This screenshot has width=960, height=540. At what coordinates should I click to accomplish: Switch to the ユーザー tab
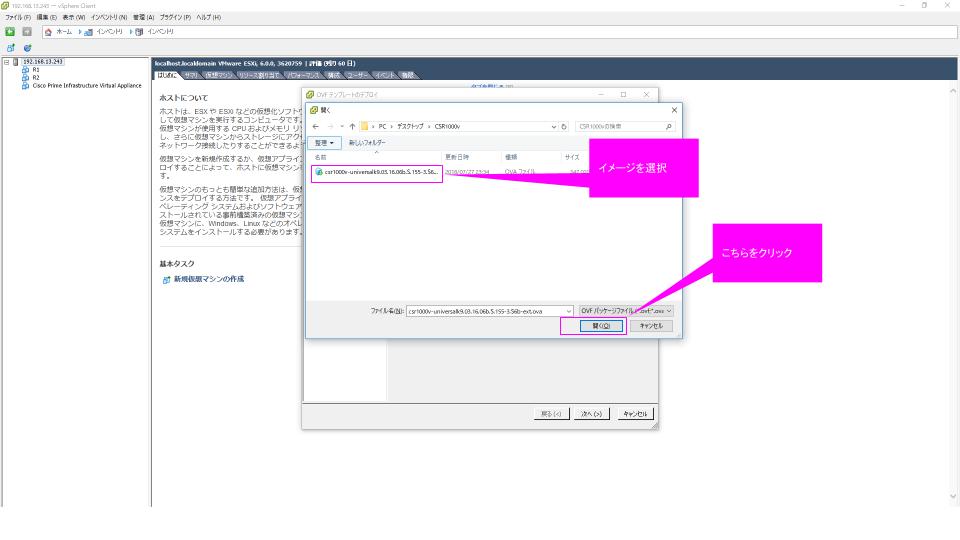358,75
